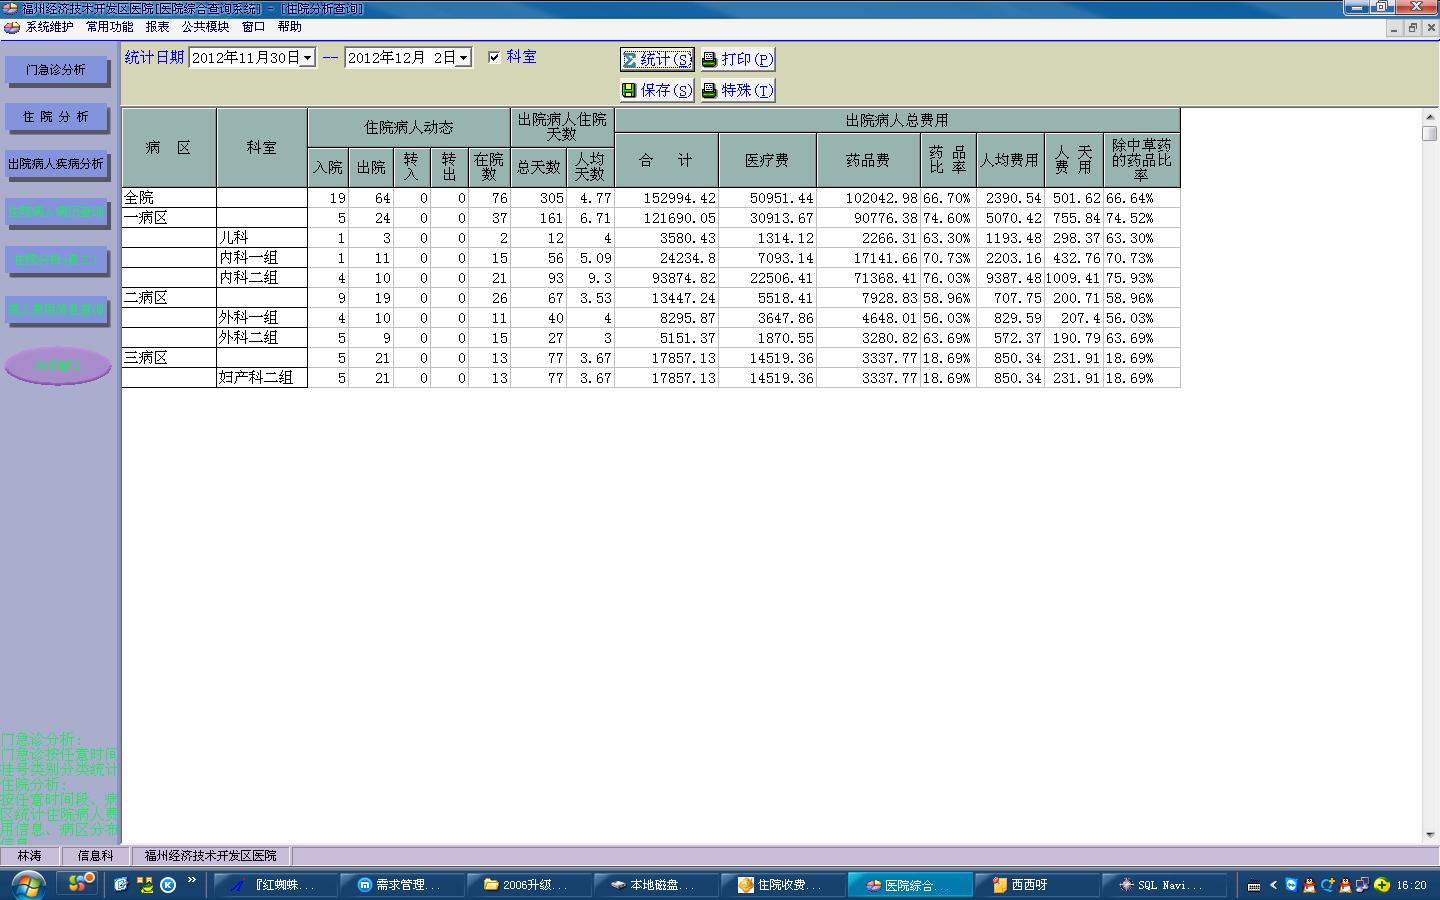
Task: Click the 一病区 row label
Action: click(x=168, y=218)
